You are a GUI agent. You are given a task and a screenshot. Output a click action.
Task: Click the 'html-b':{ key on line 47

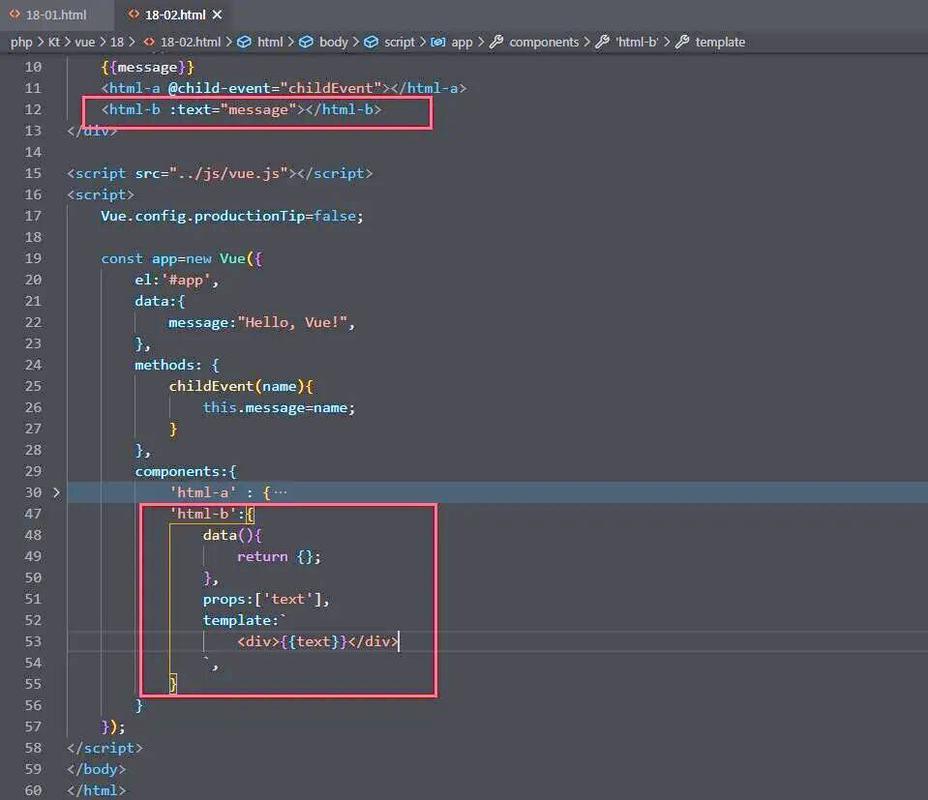pyautogui.click(x=212, y=514)
